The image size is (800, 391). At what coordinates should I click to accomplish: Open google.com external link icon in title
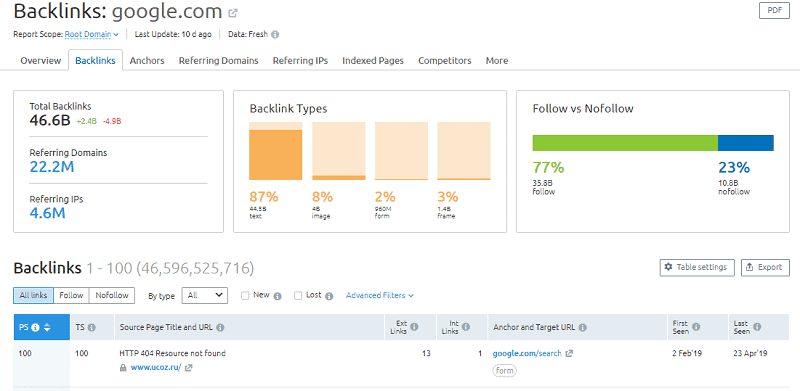233,13
